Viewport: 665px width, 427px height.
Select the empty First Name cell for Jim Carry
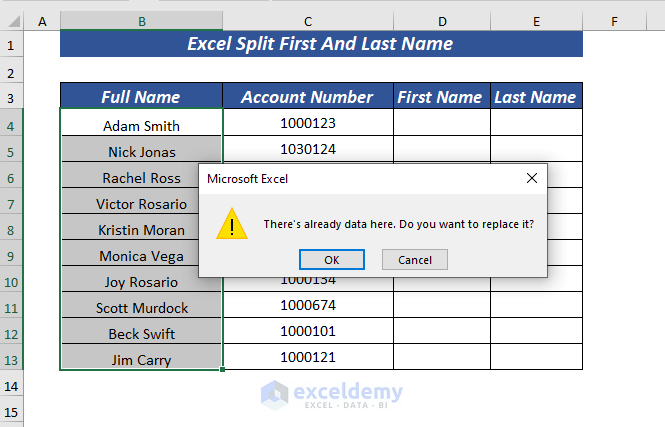(x=442, y=357)
